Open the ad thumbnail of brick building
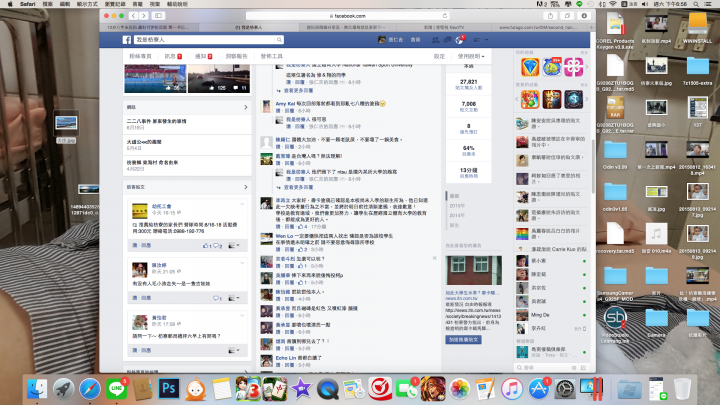The width and height of the screenshot is (720, 405). click(473, 271)
